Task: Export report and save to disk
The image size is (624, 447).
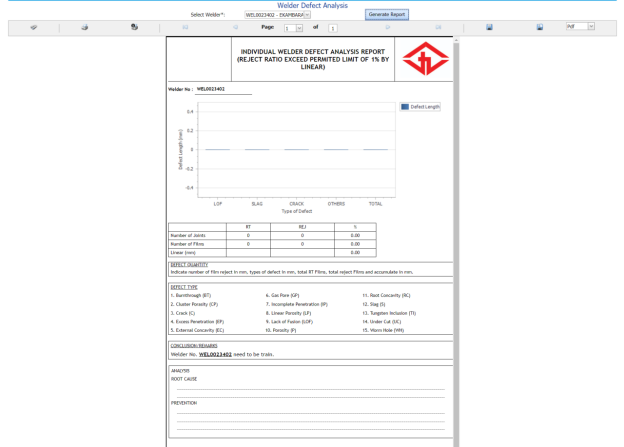Action: click(488, 28)
